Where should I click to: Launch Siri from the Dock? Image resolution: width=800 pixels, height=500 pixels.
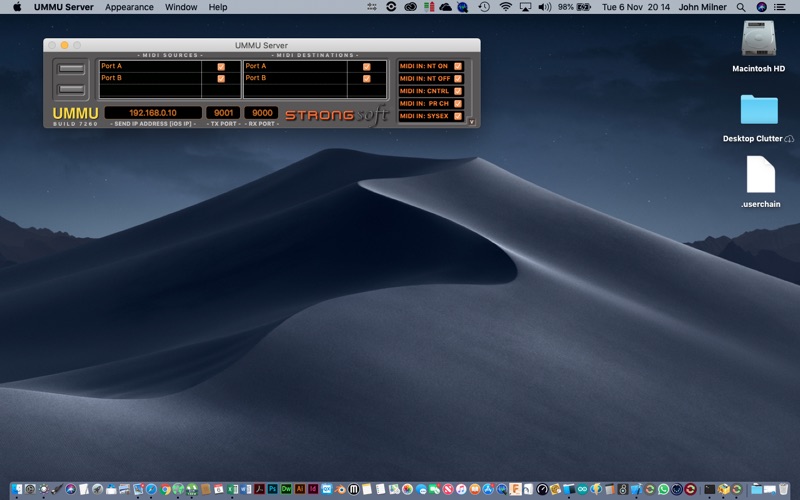point(70,489)
